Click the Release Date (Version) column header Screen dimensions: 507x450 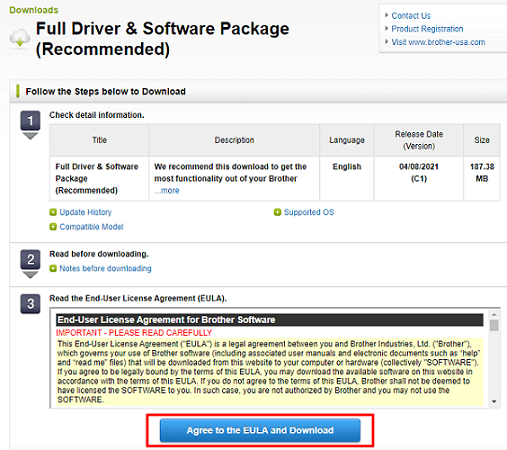click(x=419, y=140)
